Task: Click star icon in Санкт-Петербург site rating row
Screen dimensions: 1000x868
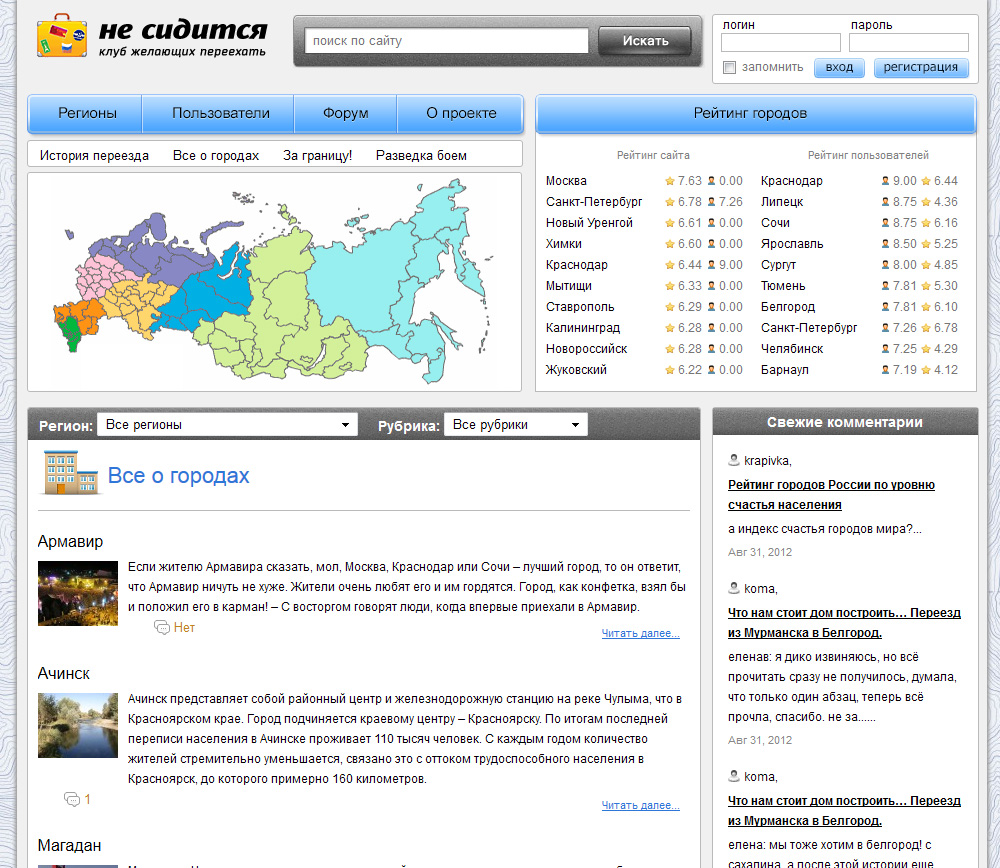Action: tap(670, 202)
